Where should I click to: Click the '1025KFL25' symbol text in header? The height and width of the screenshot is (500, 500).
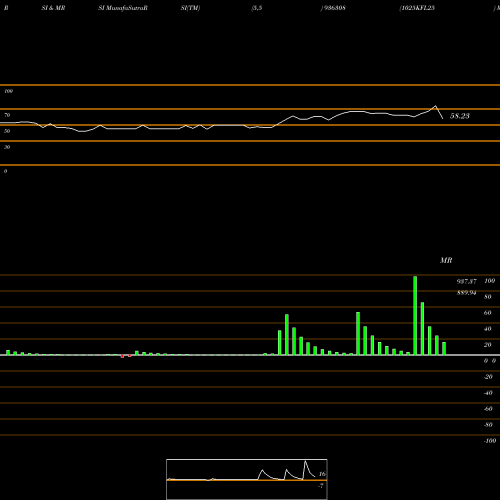tap(417, 8)
